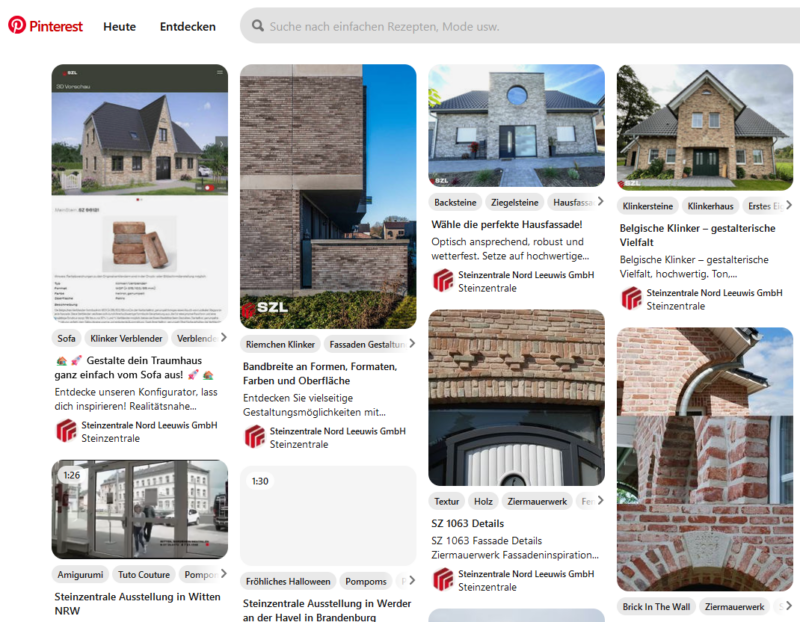The height and width of the screenshot is (622, 800).
Task: Select the Tuto Couture tag chip
Action: click(x=144, y=575)
